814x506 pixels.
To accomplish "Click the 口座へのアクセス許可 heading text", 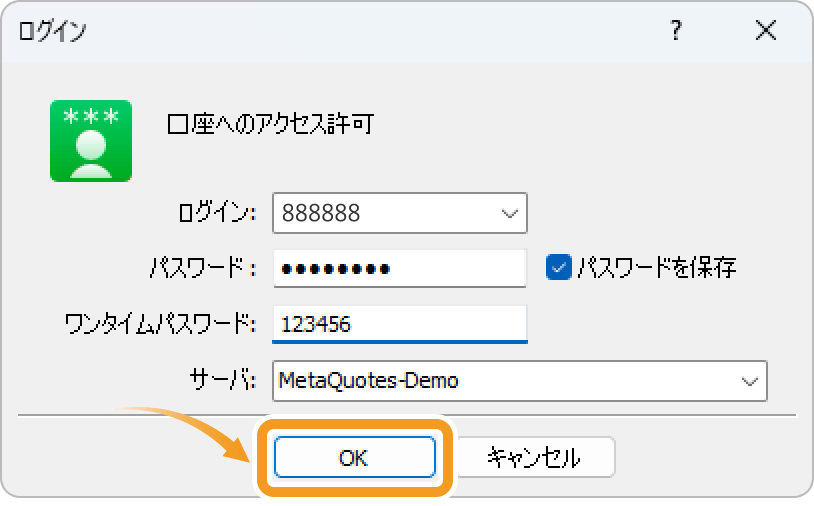I will 270,124.
